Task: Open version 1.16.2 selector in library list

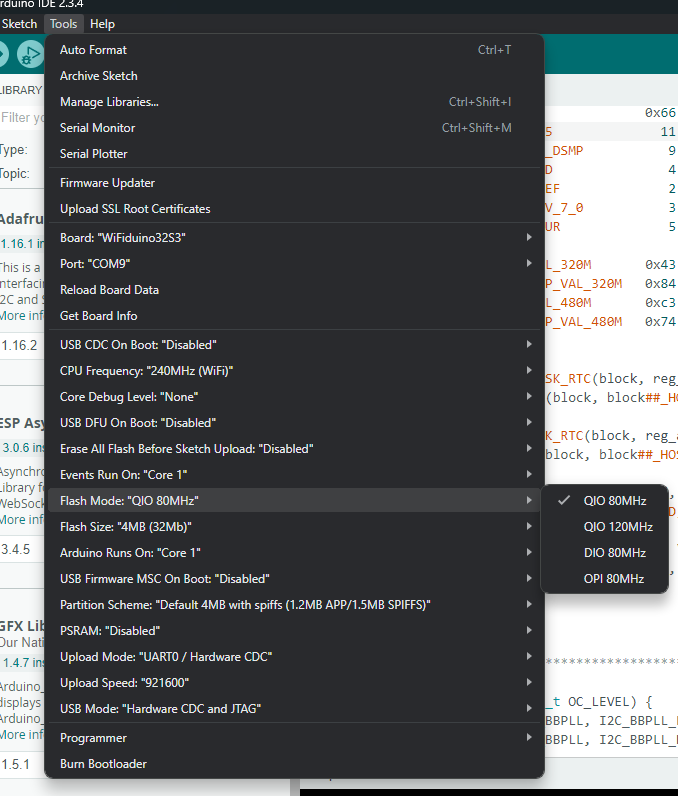Action: 20,345
